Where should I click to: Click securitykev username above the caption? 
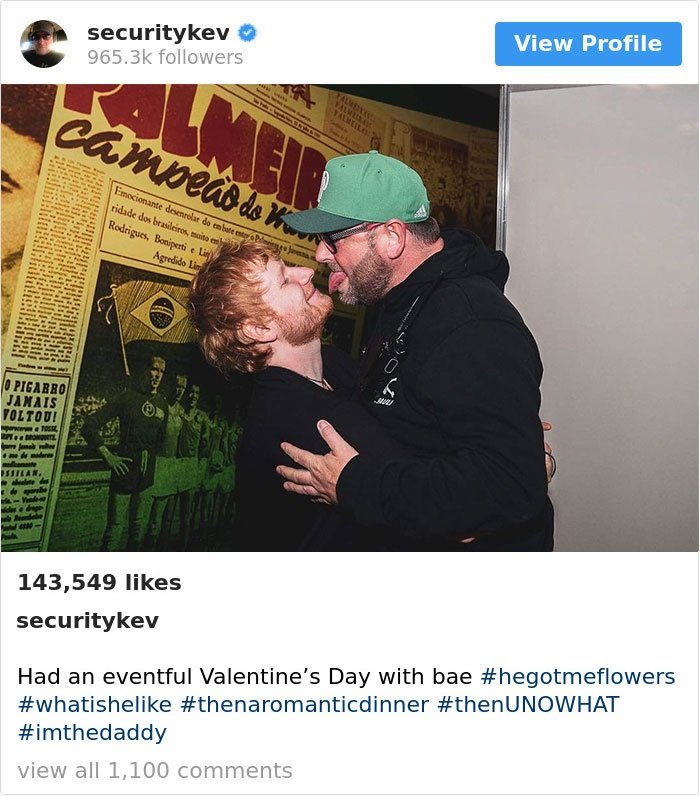88,620
